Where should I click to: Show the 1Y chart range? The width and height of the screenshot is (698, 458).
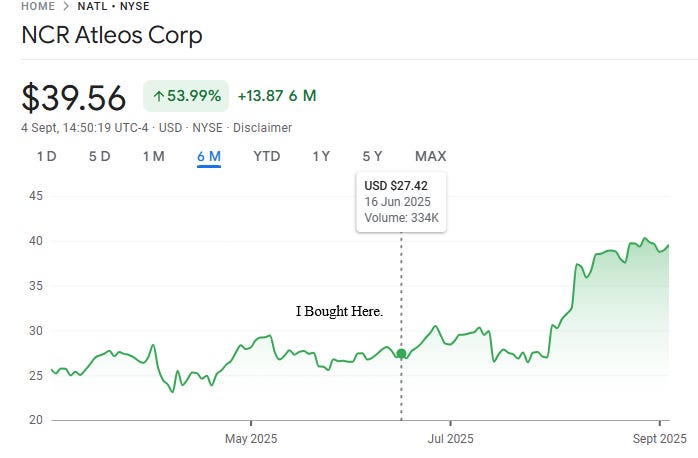(321, 156)
